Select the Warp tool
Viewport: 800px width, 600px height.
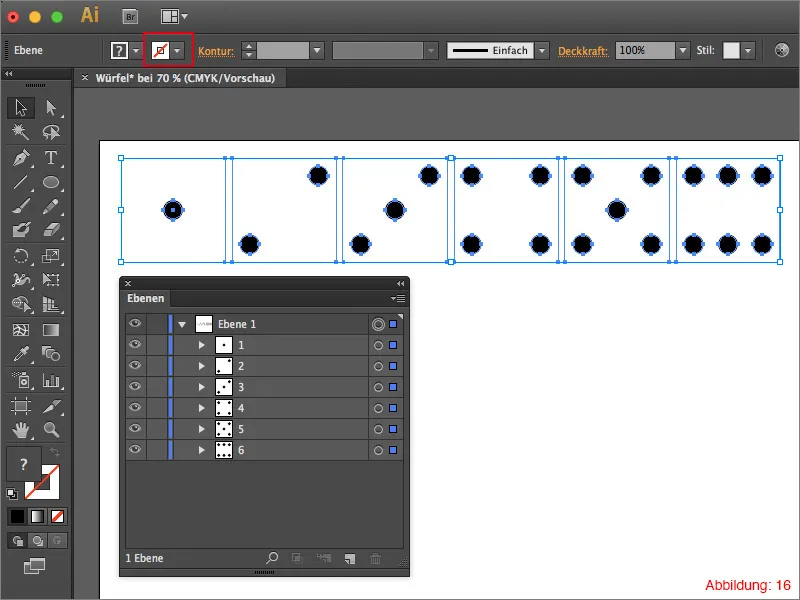(x=21, y=280)
